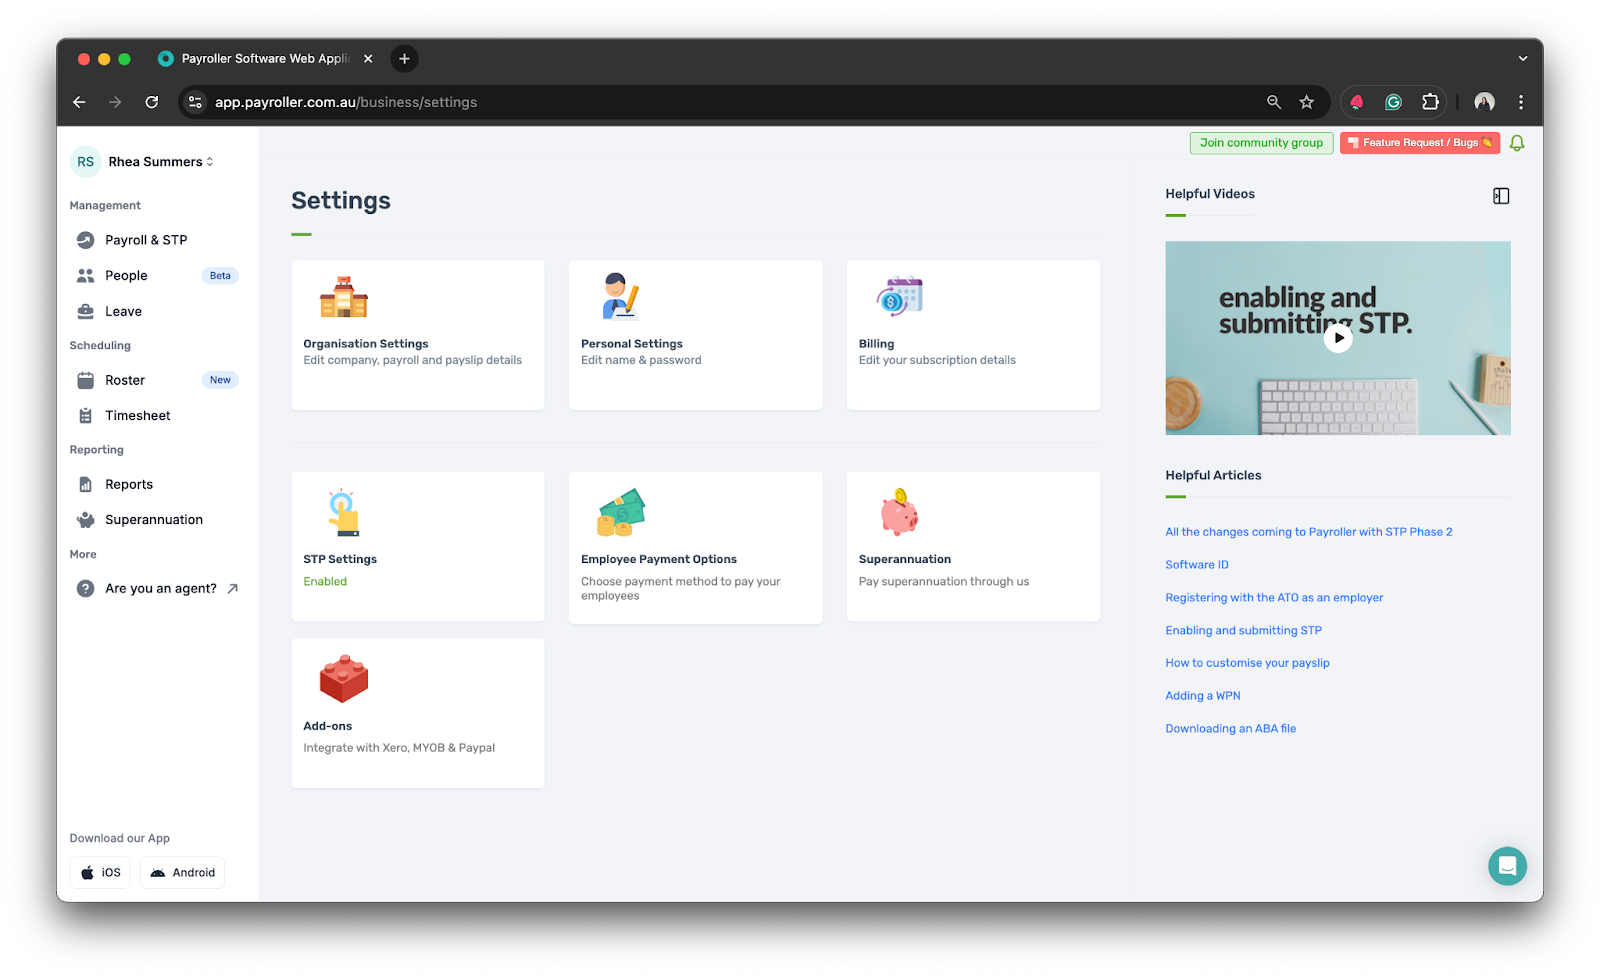Click the Personal Settings person icon
Image resolution: width=1600 pixels, height=977 pixels.
[x=620, y=296]
